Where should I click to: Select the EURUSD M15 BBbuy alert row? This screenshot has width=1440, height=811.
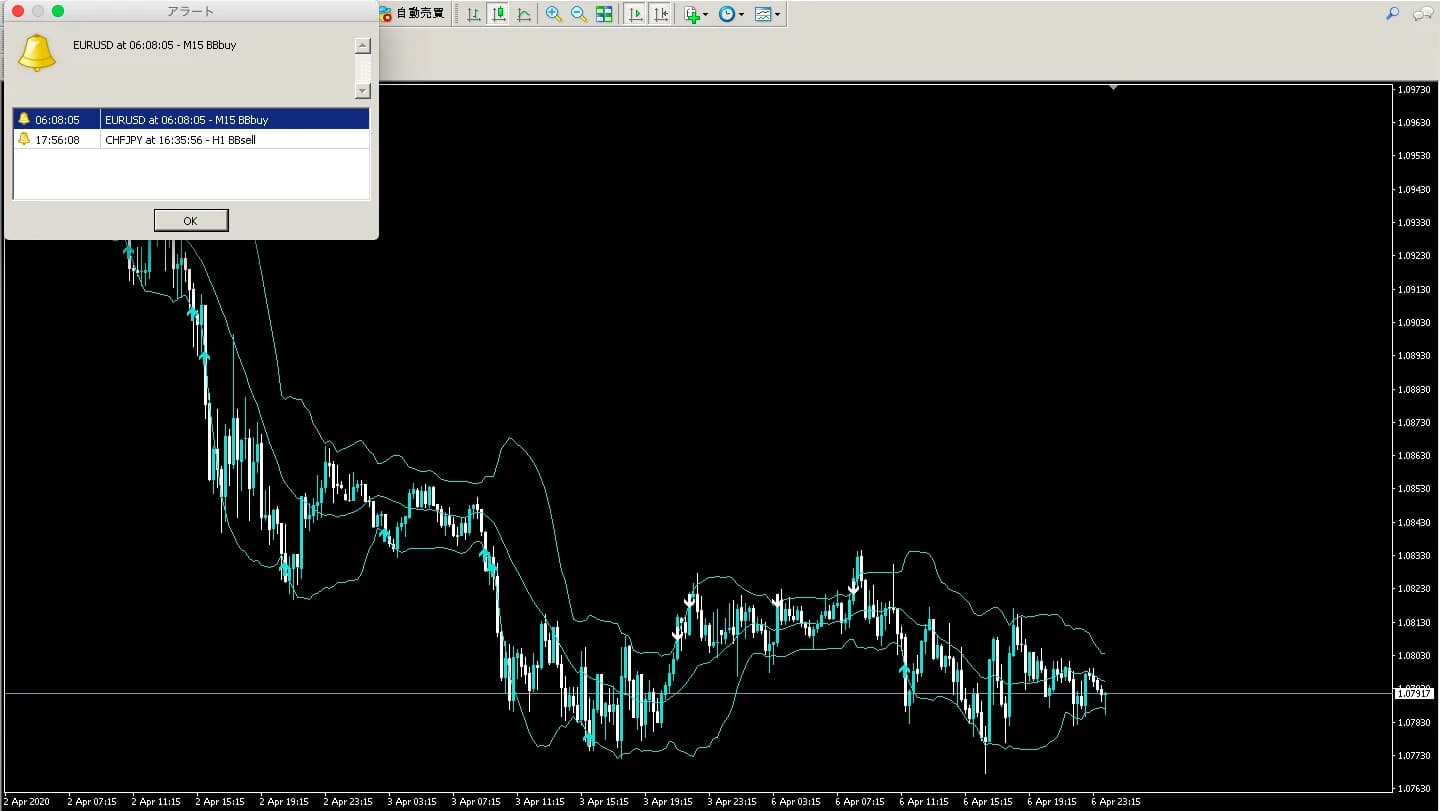click(191, 119)
